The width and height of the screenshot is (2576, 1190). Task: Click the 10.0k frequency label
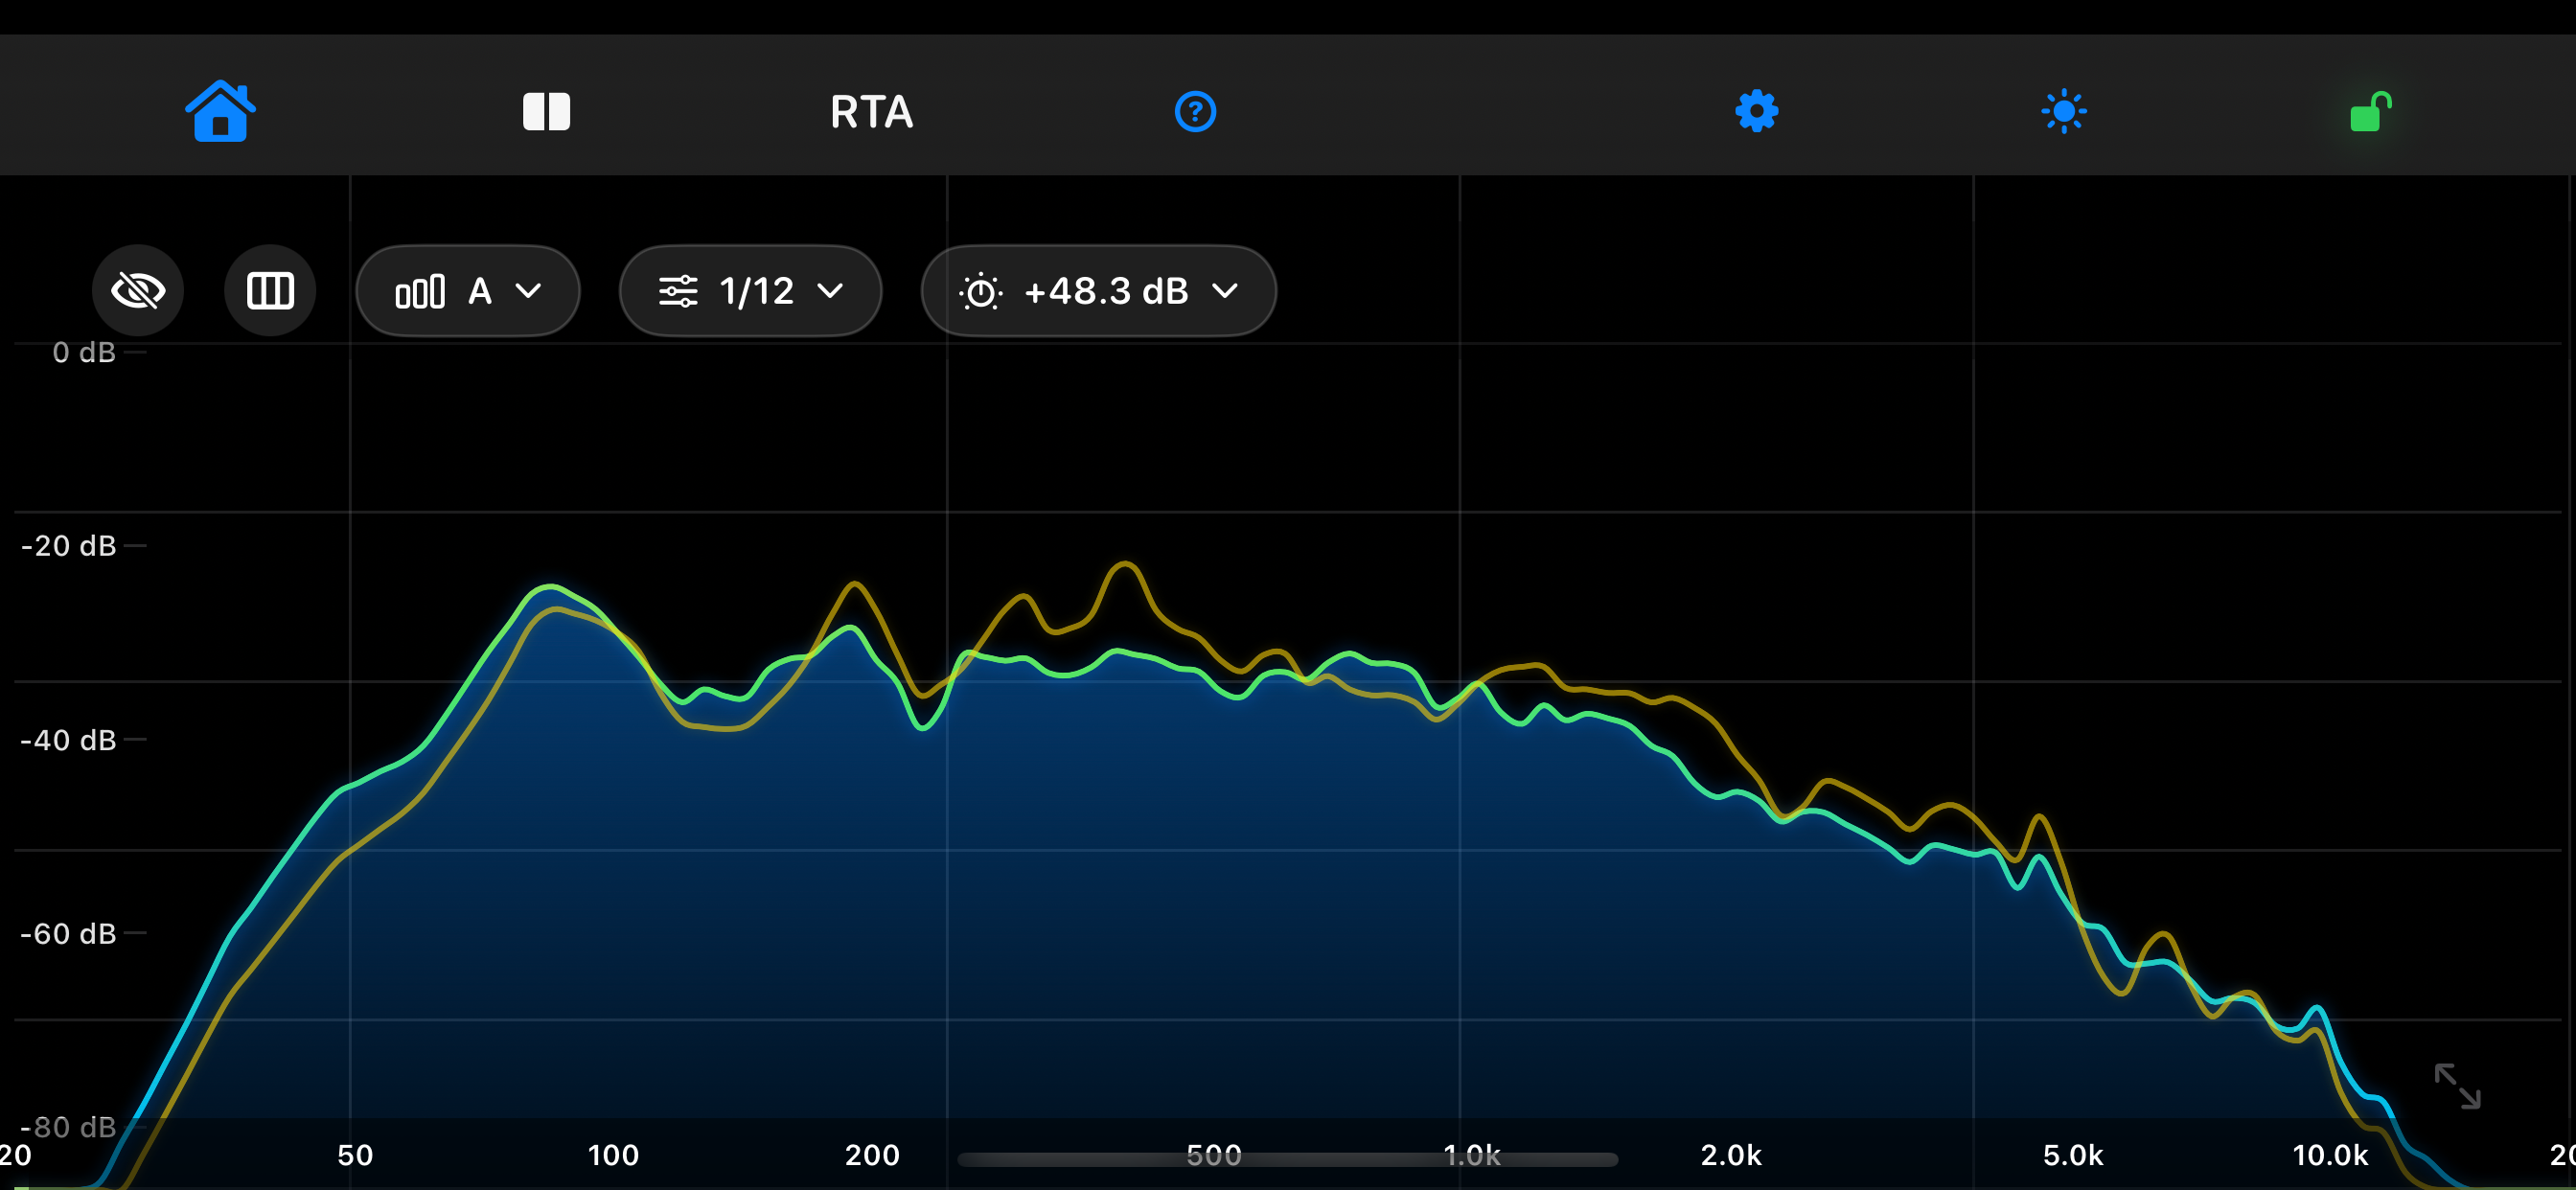pyautogui.click(x=2330, y=1155)
